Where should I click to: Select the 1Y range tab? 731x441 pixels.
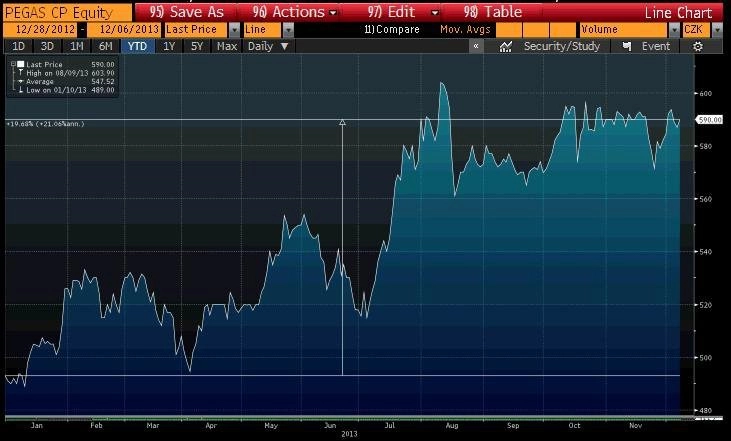tap(169, 46)
